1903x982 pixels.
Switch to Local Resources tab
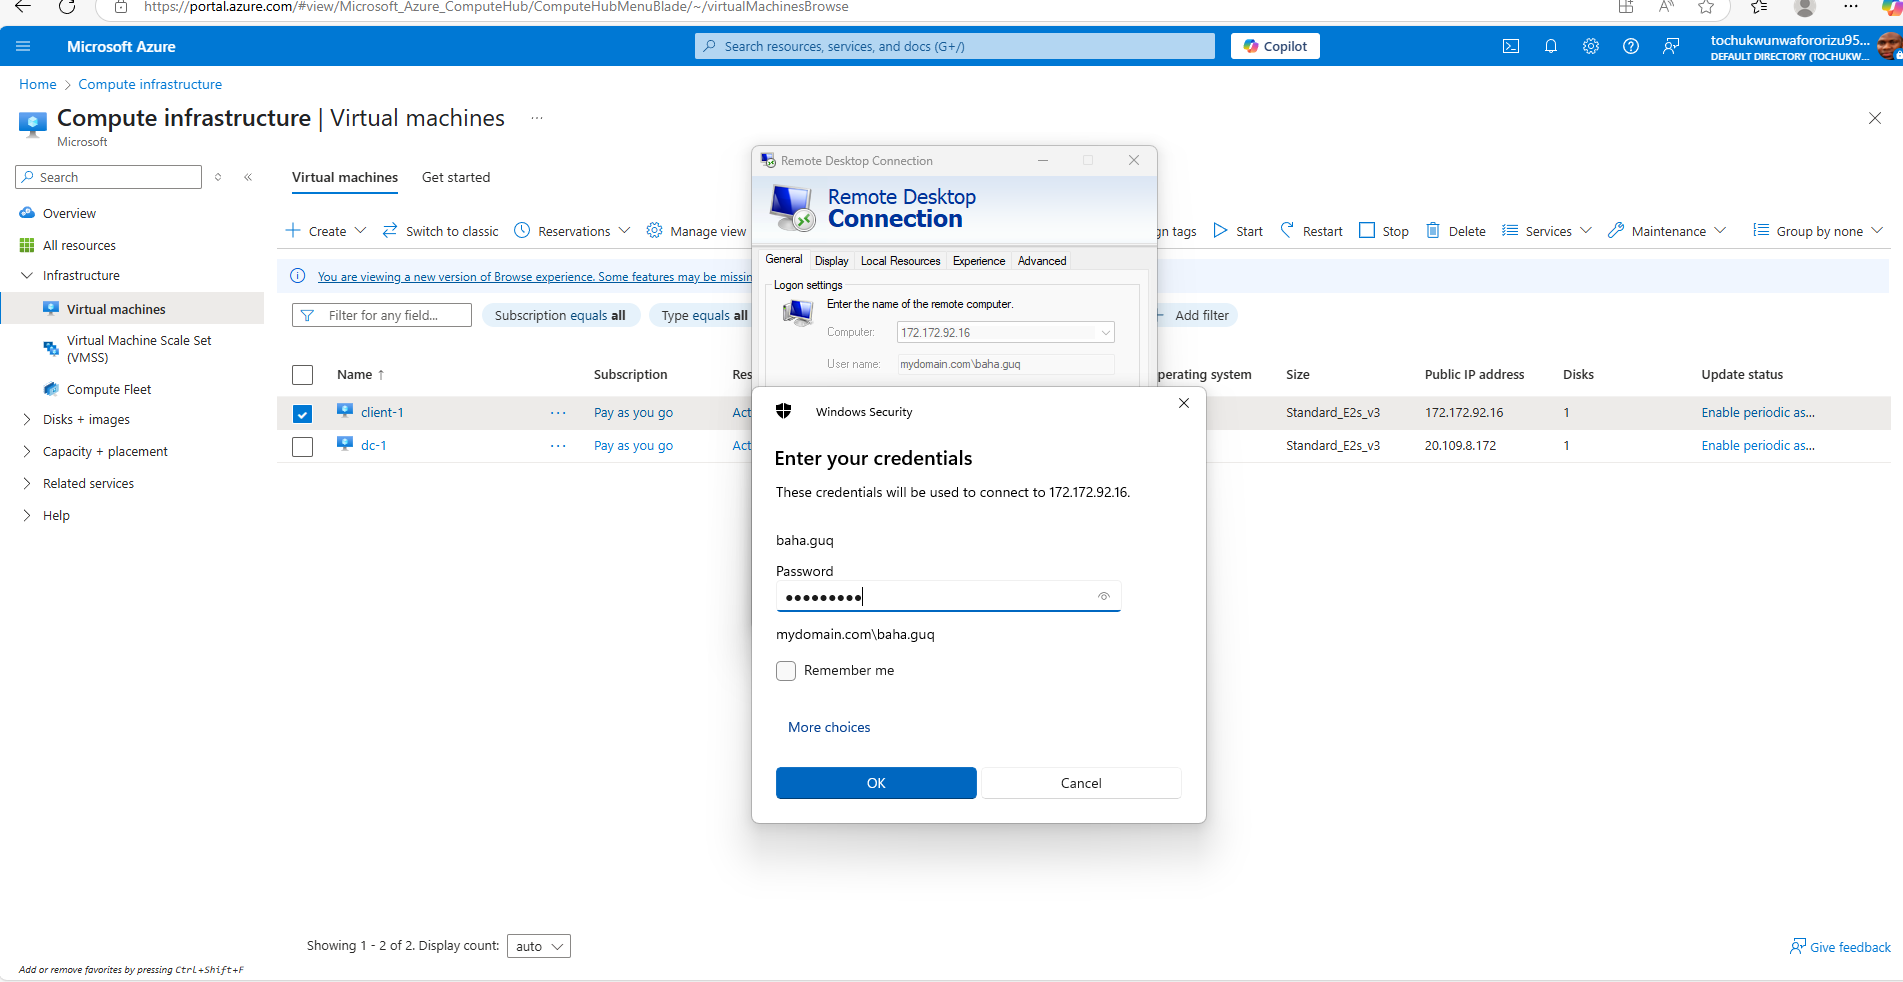(x=900, y=261)
